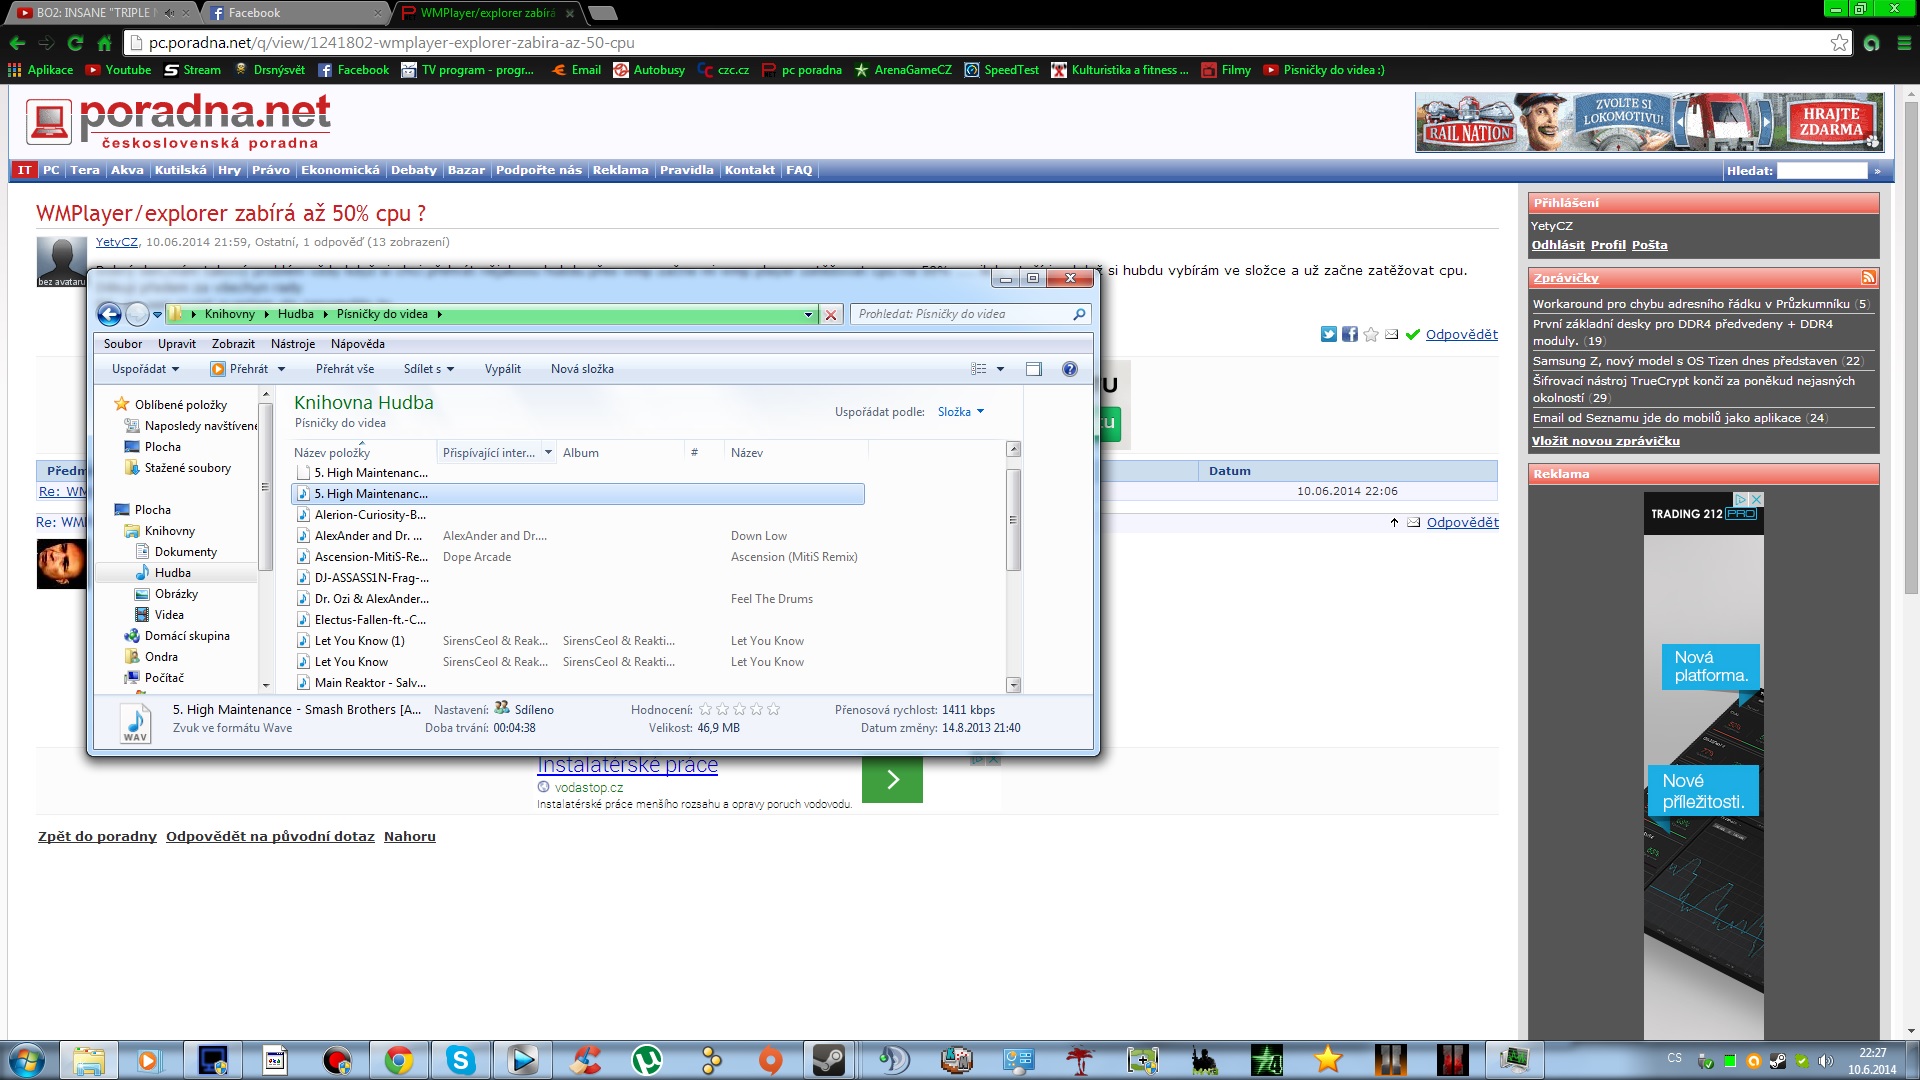Screen dimensions: 1920x1080
Task: Toggle the Chrome bookmark star
Action: click(1839, 43)
